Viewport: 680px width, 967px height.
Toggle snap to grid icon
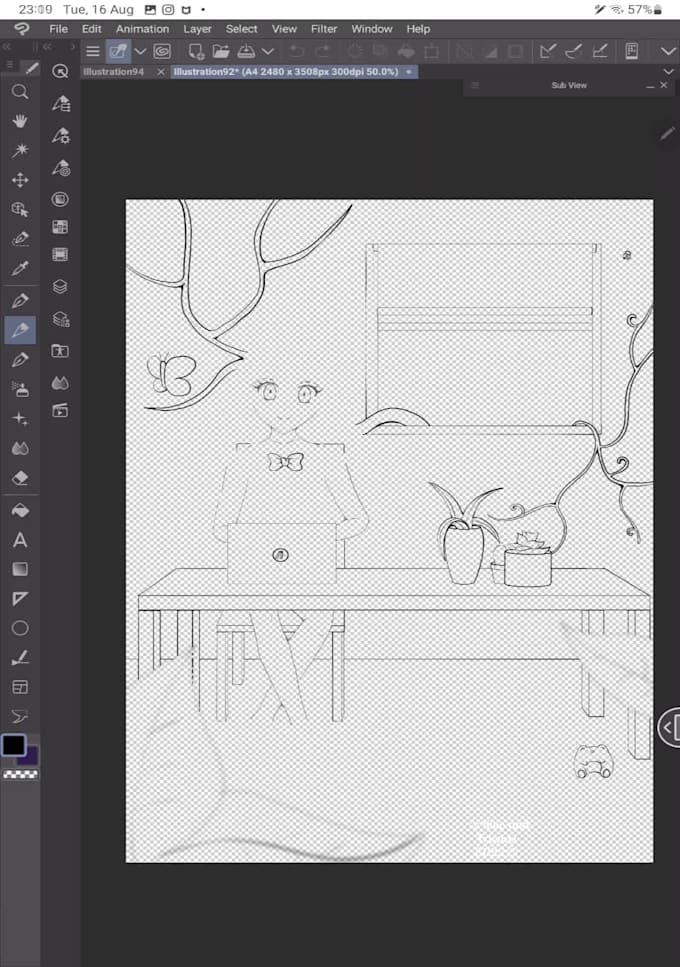[x=600, y=51]
